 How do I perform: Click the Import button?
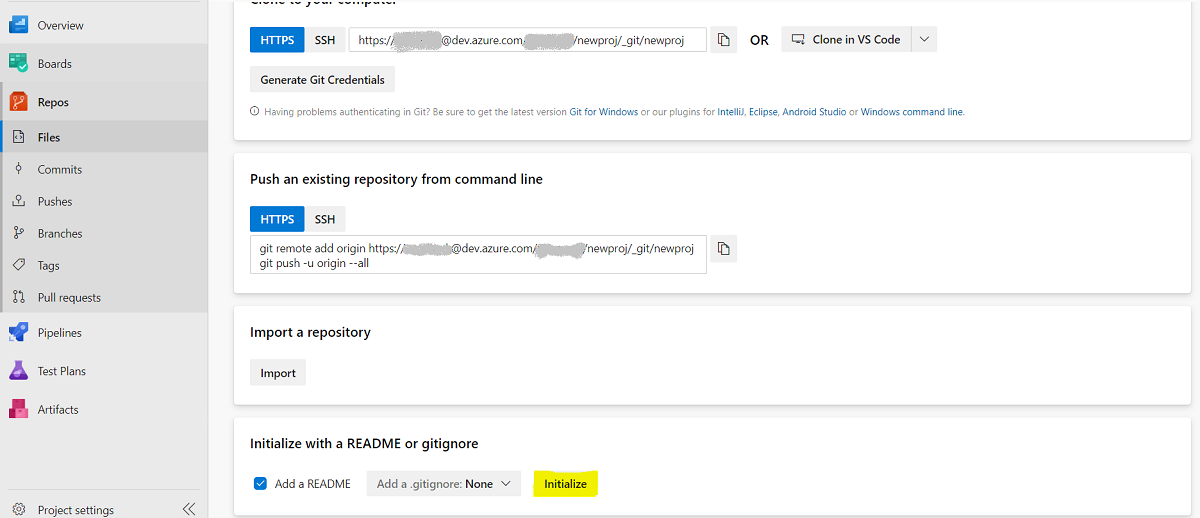pyautogui.click(x=278, y=373)
